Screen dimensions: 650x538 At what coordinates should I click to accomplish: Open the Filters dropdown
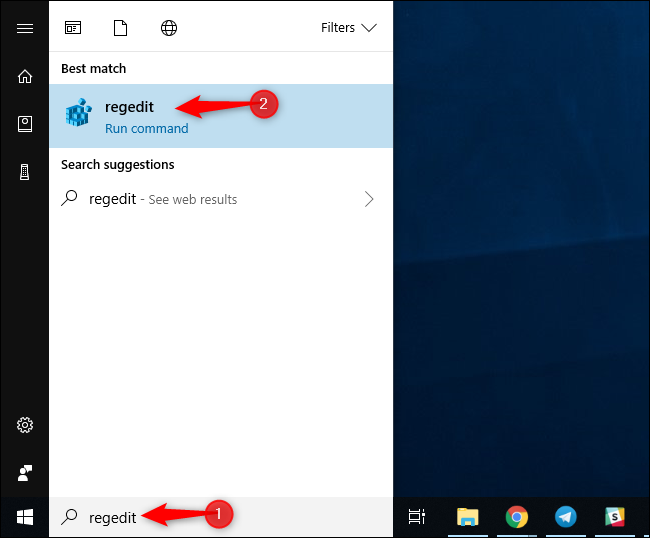(x=349, y=28)
